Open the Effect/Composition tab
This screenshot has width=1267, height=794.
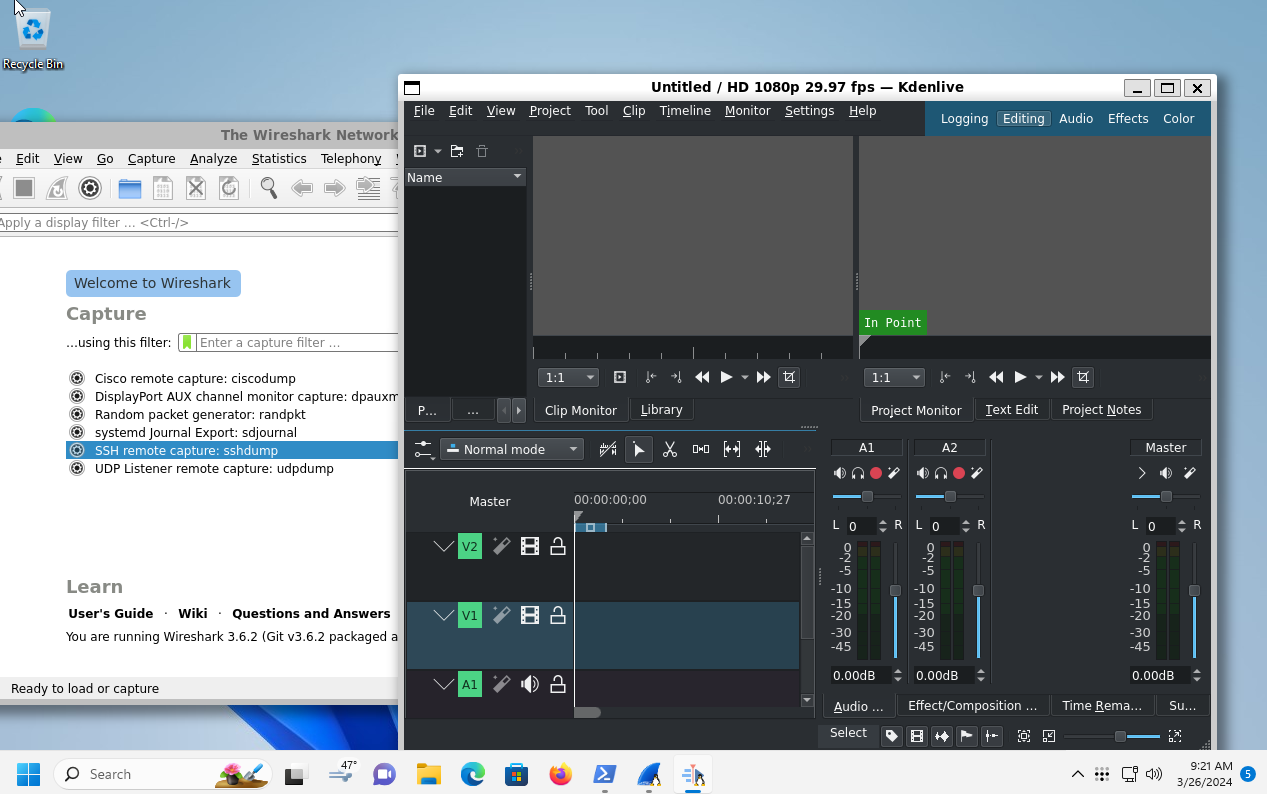click(973, 706)
